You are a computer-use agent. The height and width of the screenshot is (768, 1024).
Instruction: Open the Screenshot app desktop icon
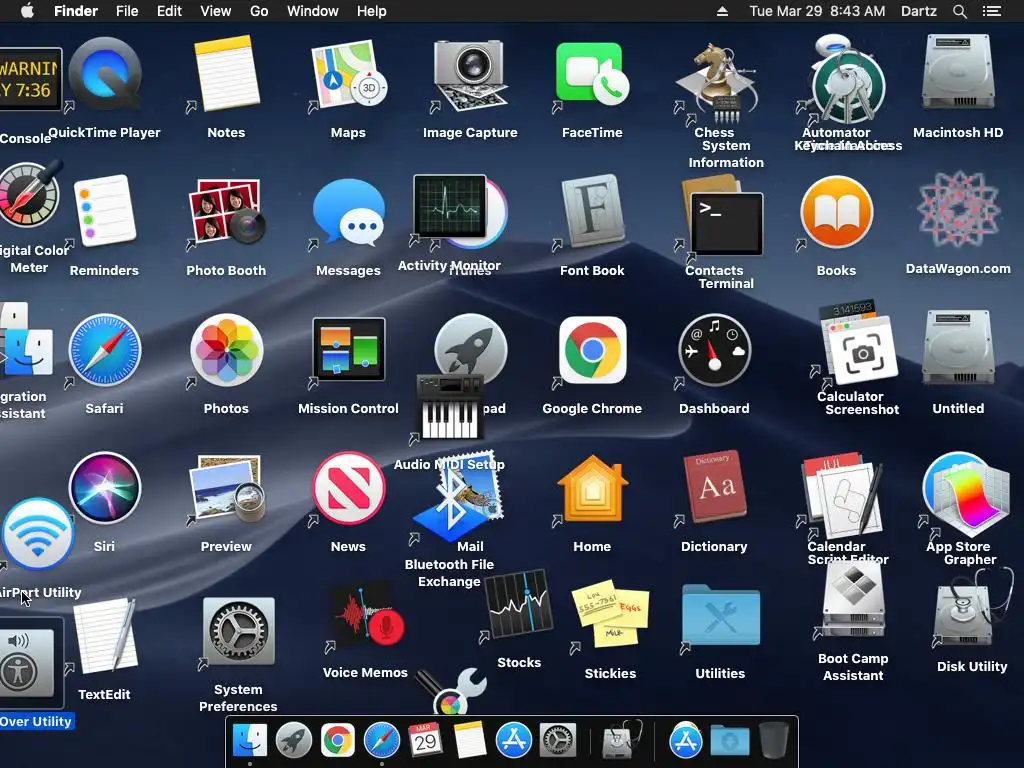(862, 351)
